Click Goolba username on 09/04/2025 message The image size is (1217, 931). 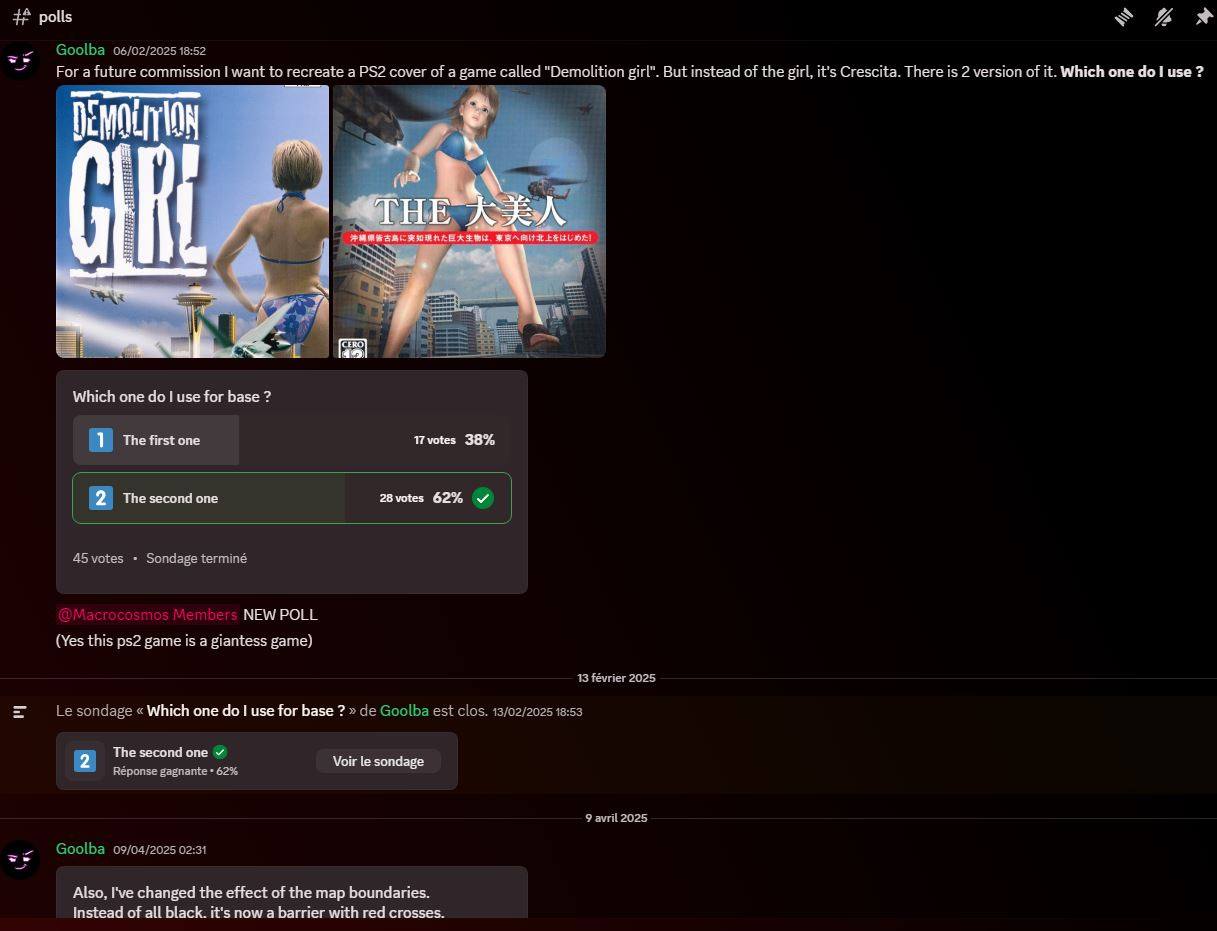[80, 848]
